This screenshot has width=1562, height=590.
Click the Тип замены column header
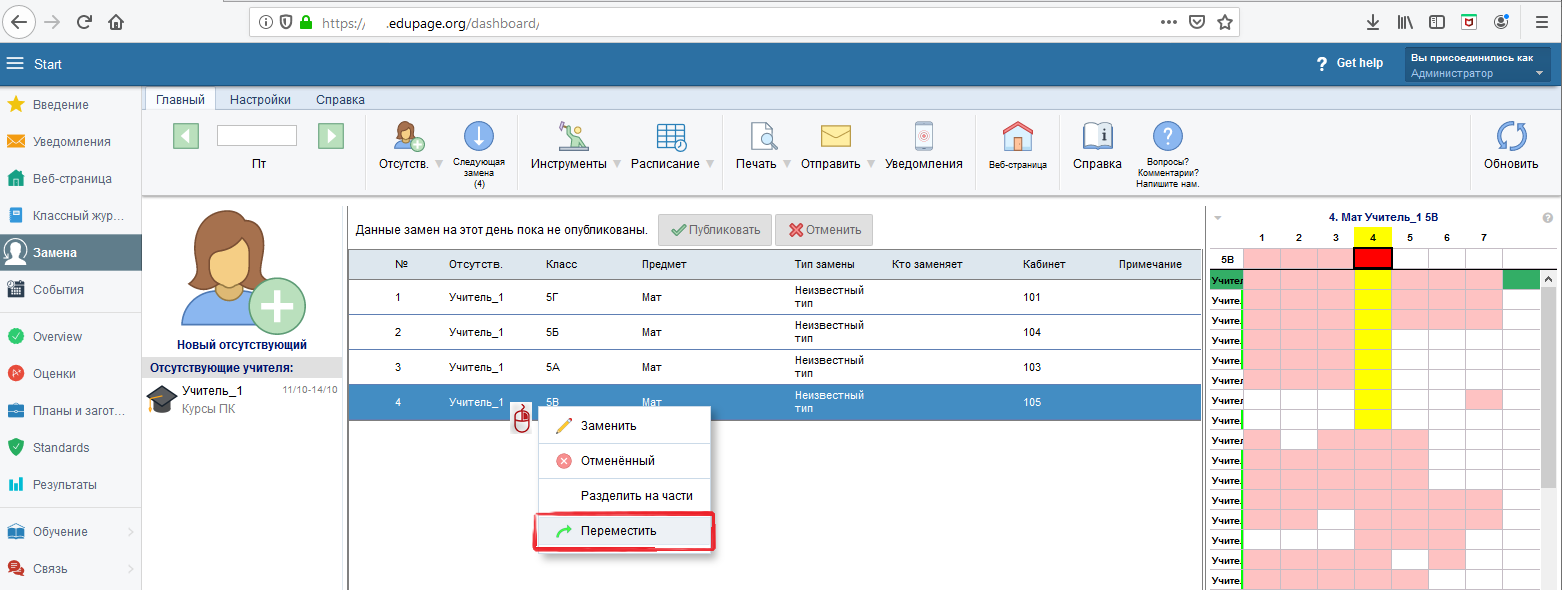[x=825, y=265]
